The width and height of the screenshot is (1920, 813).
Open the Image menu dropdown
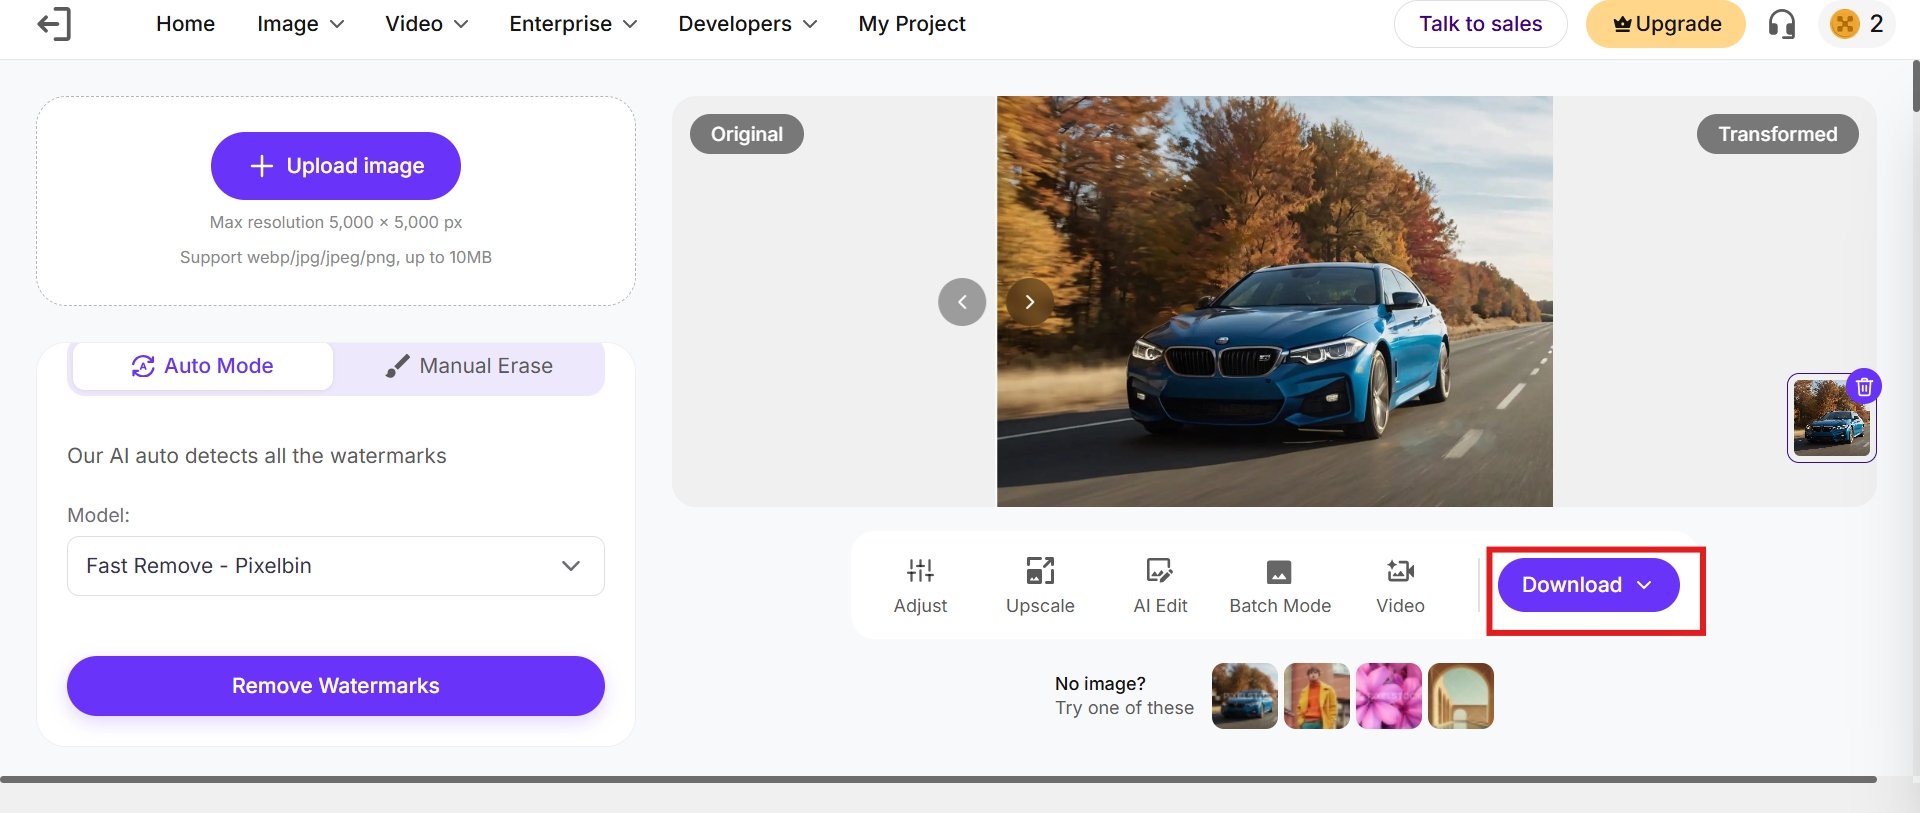(300, 24)
